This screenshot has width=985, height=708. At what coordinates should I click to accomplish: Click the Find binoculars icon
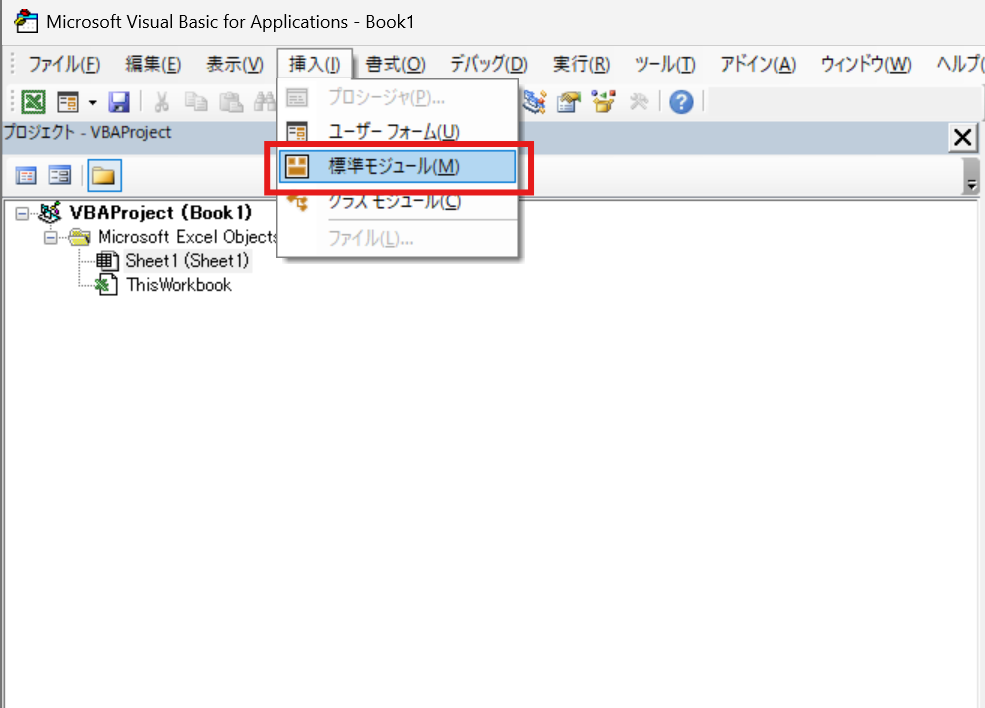tap(264, 101)
